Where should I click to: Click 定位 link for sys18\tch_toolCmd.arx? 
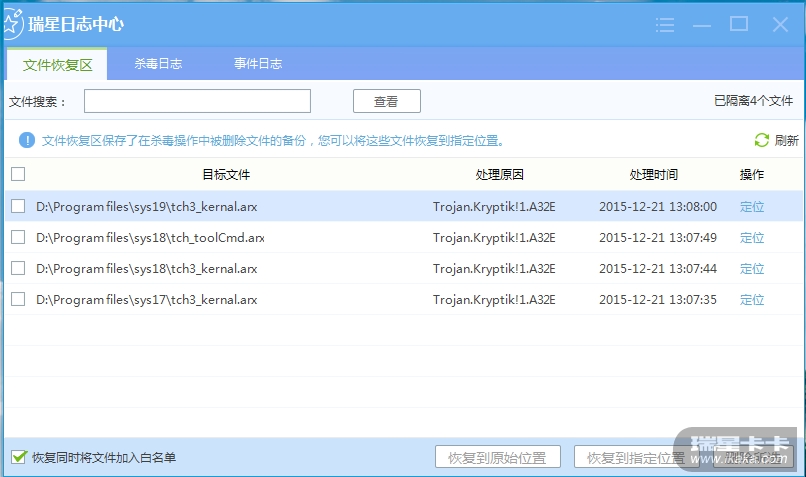[x=752, y=237]
